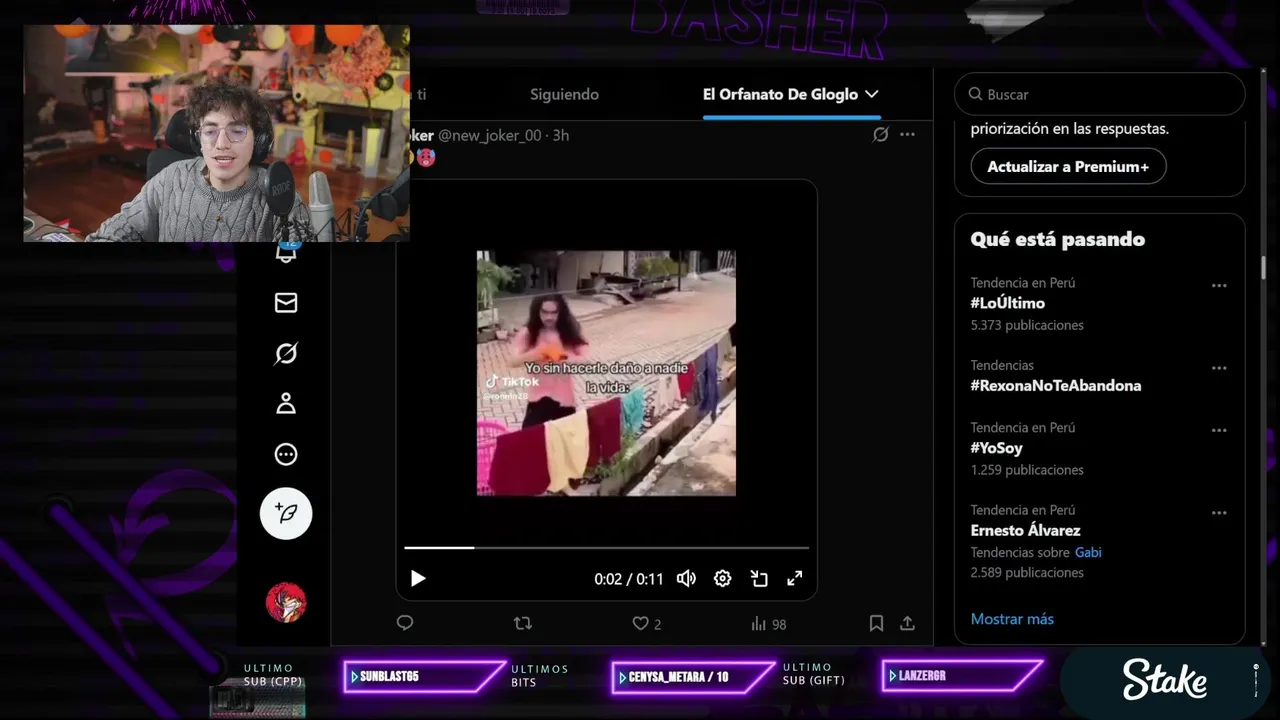Open the #LoÚltimo trend

(1007, 303)
